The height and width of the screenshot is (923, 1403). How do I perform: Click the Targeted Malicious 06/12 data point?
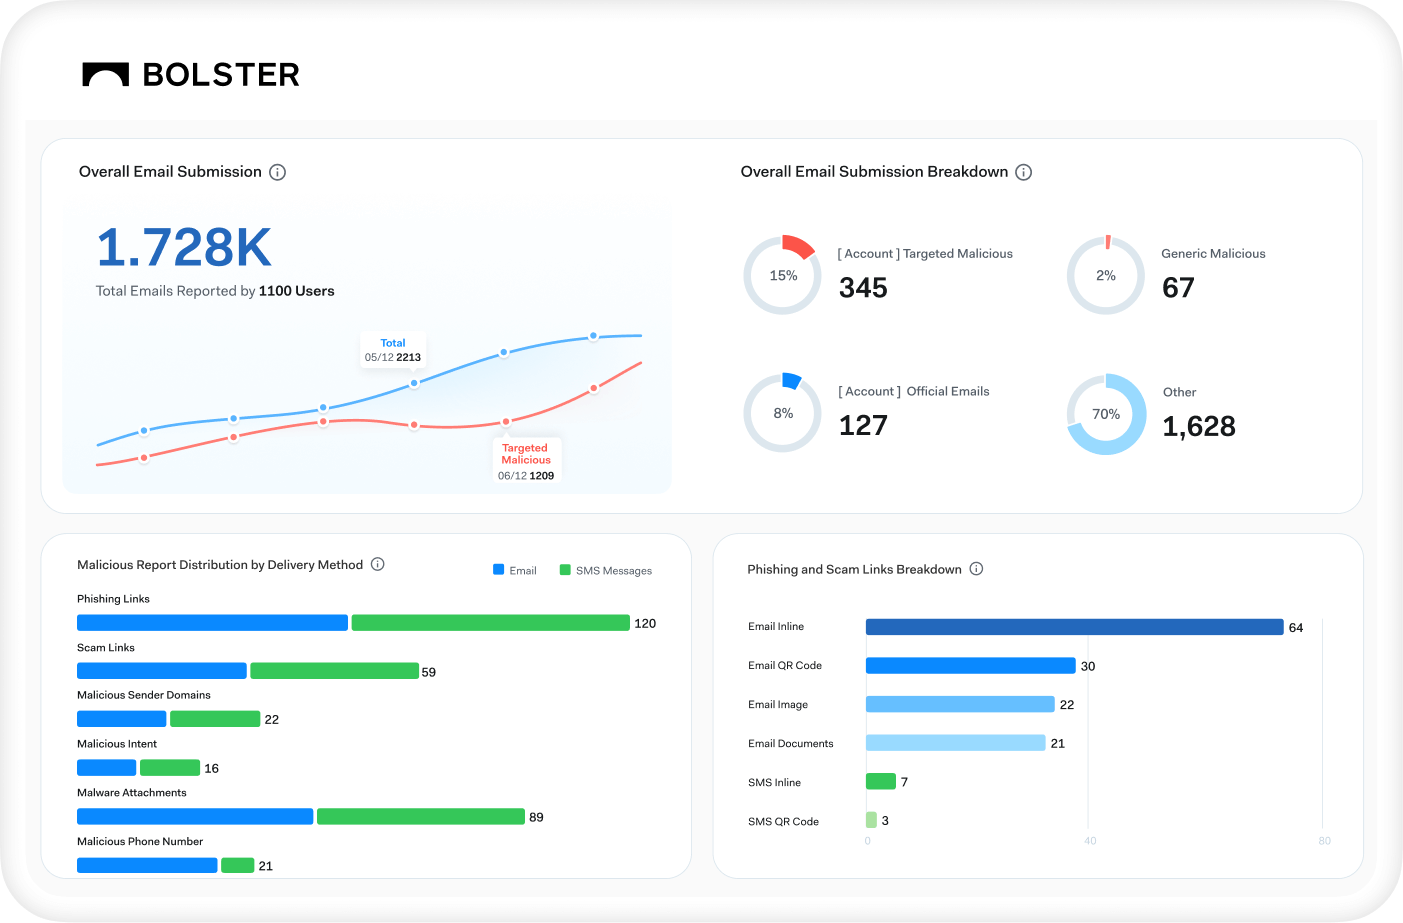click(506, 422)
